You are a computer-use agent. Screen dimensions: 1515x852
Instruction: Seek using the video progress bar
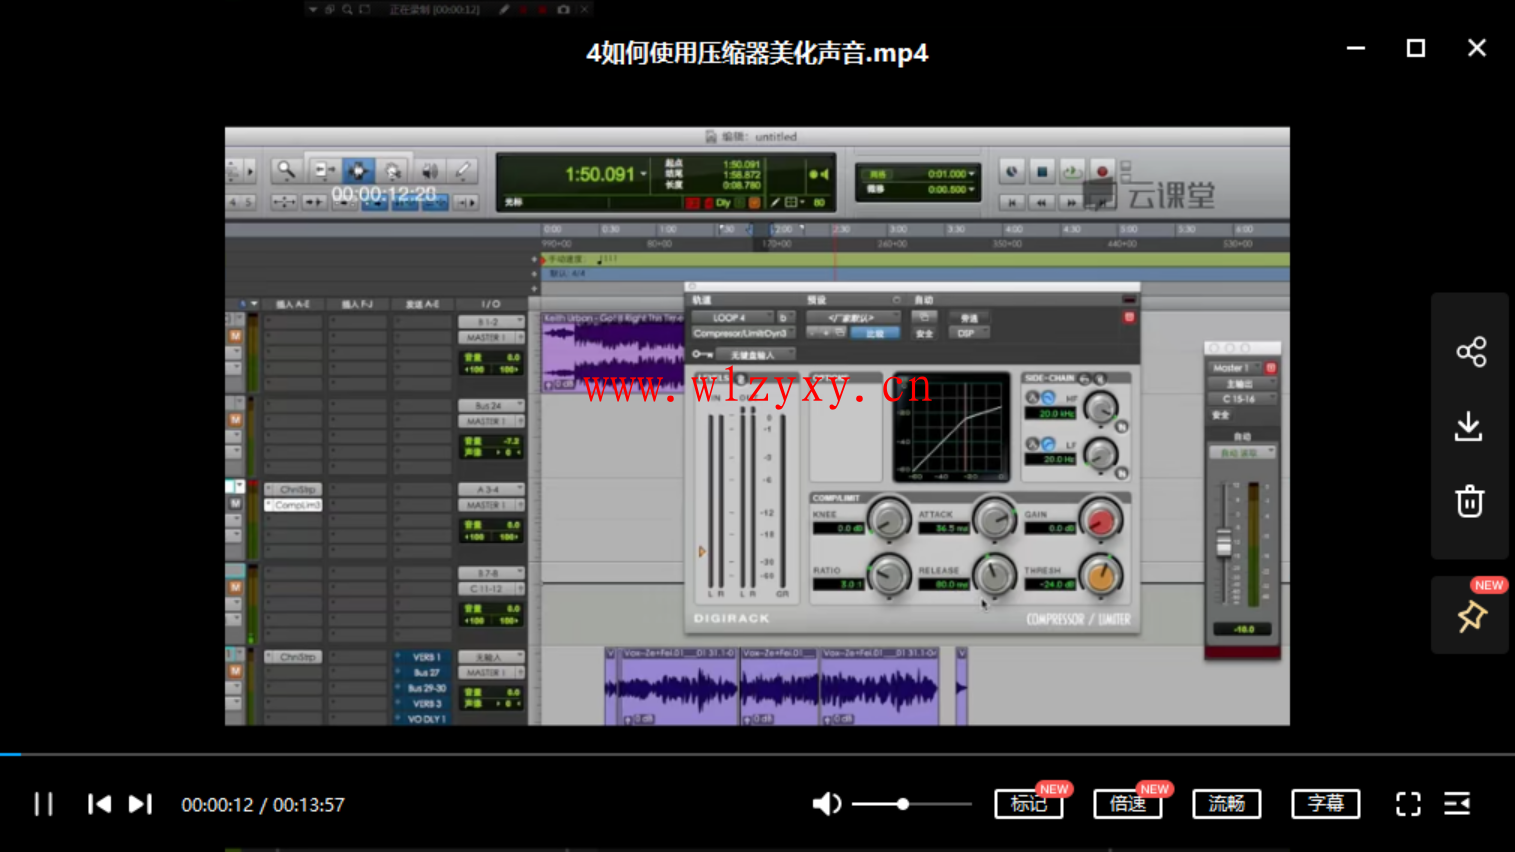pyautogui.click(x=757, y=754)
